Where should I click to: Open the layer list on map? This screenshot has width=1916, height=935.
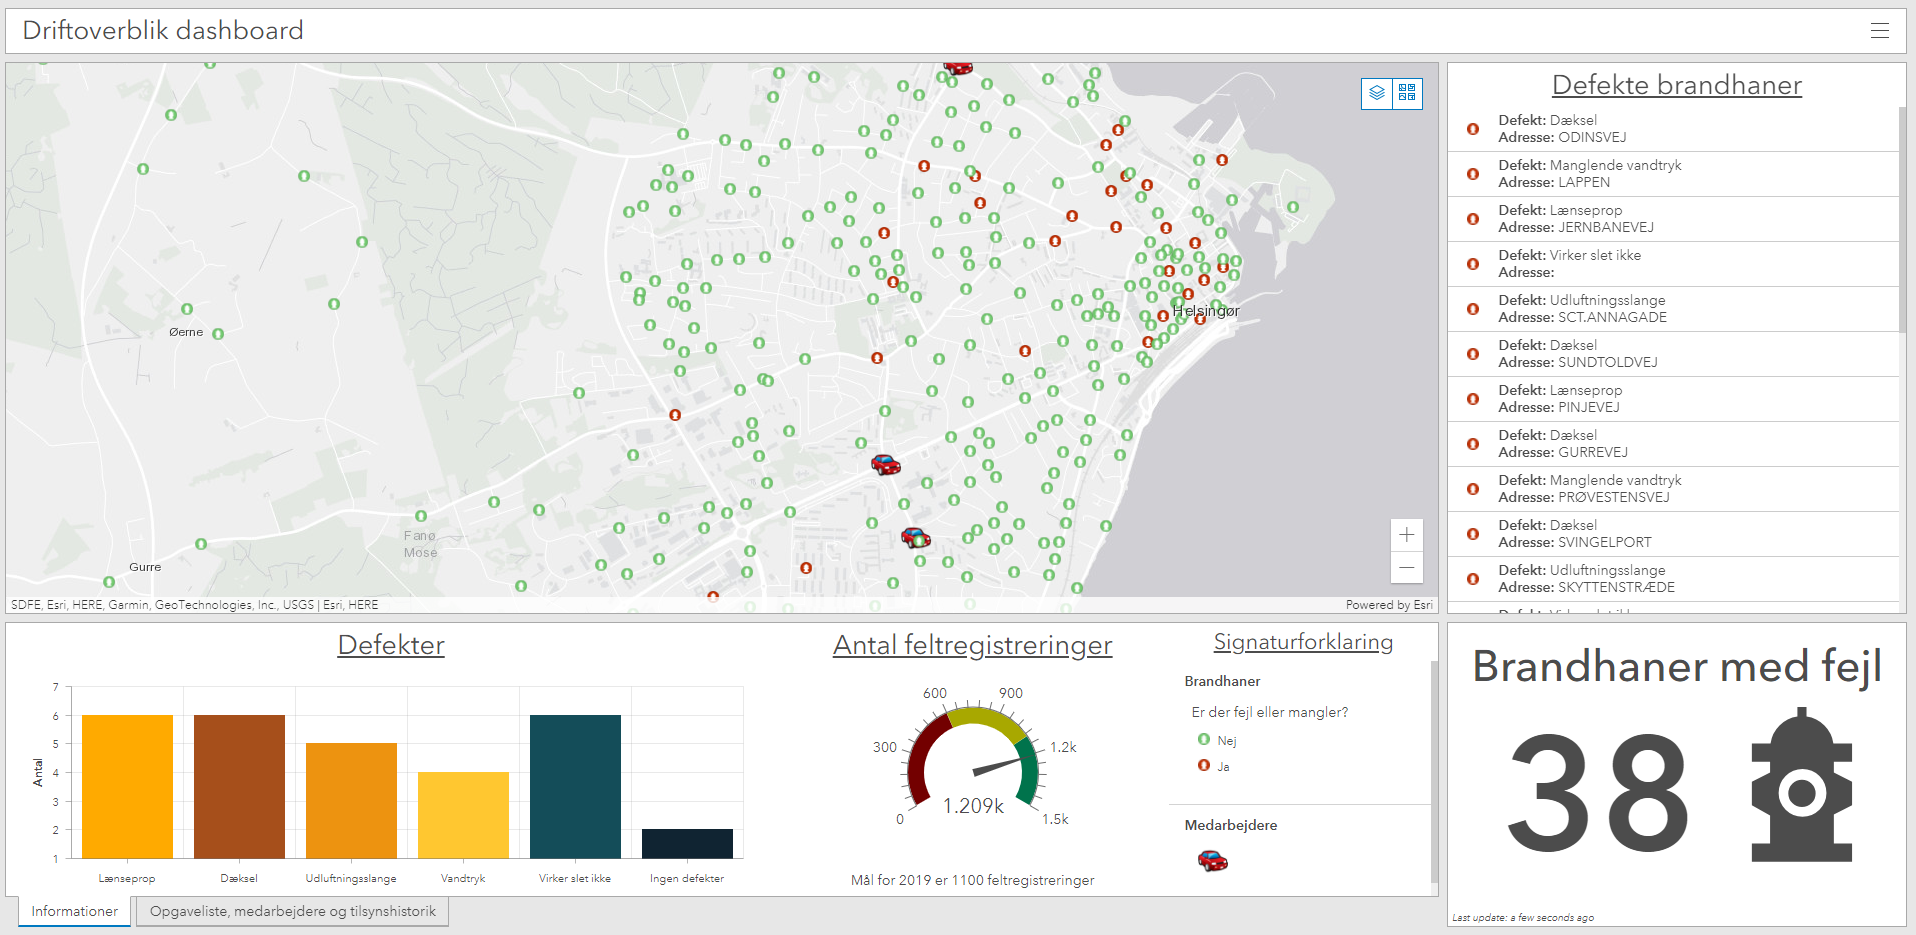pos(1377,93)
